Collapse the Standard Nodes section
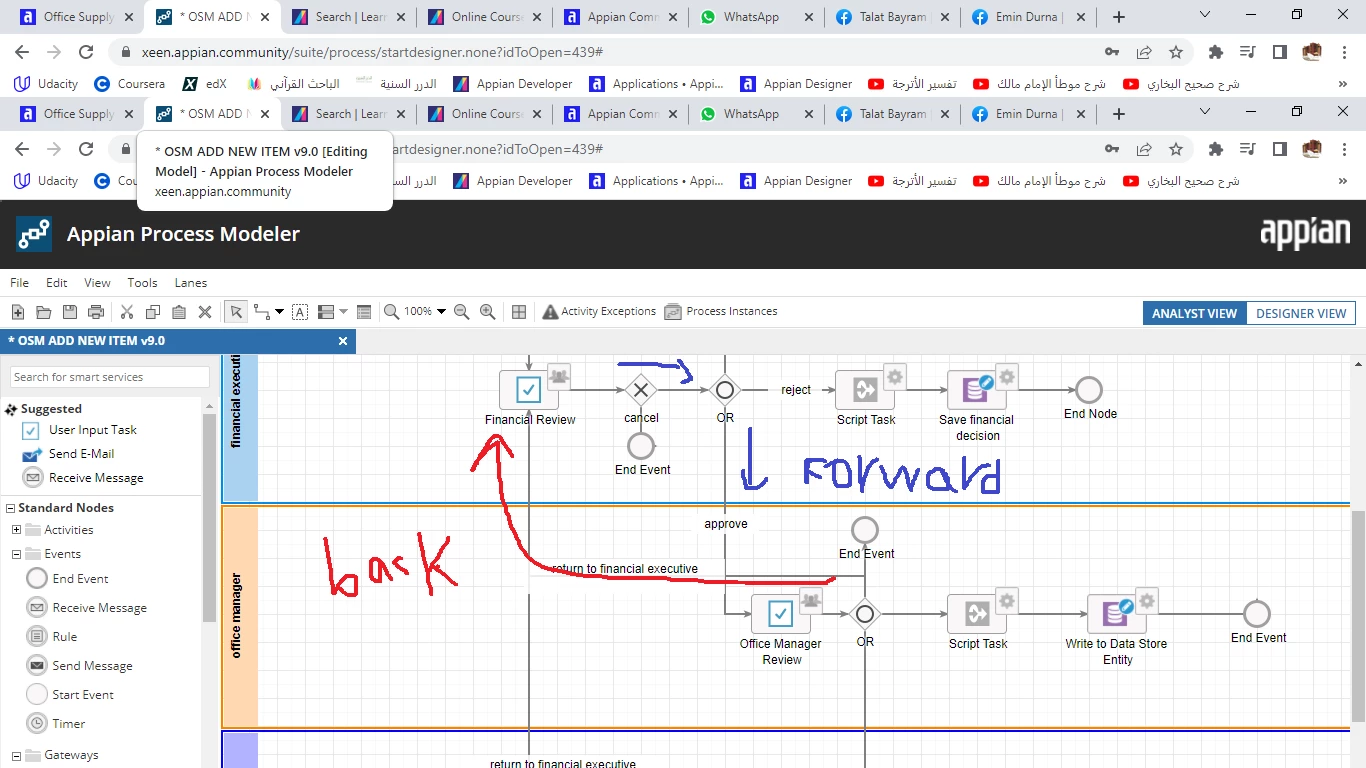This screenshot has width=1366, height=768. pos(10,508)
